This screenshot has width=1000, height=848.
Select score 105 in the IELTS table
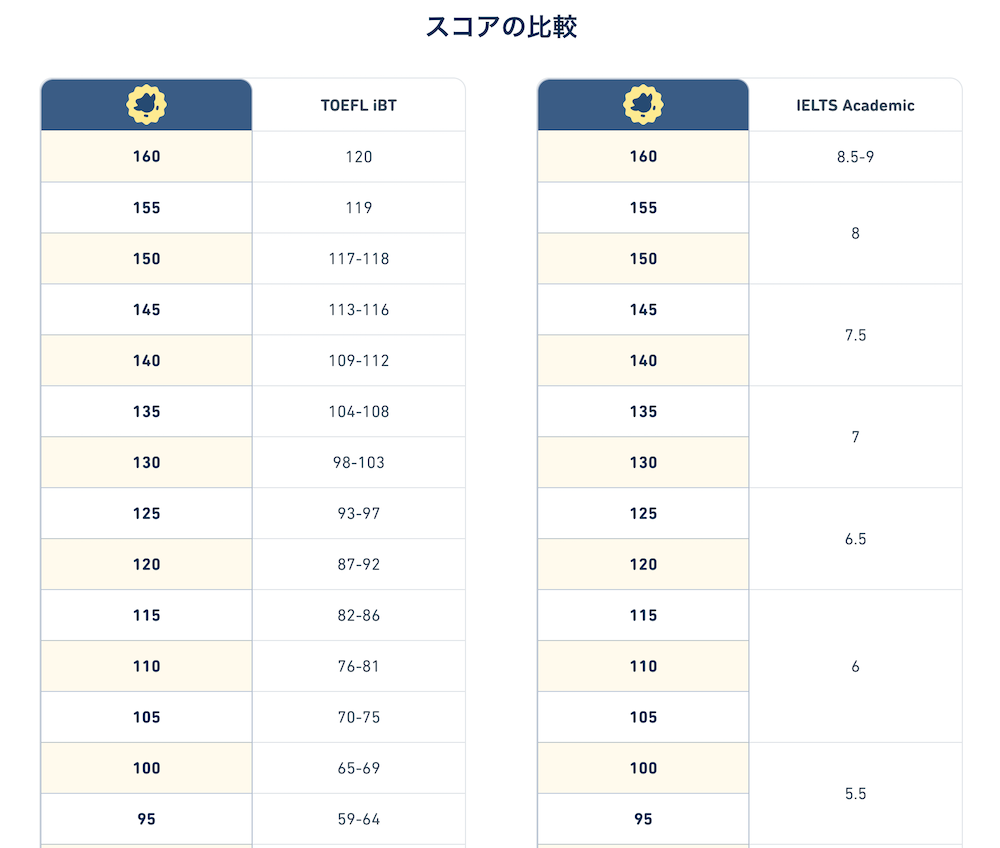(x=643, y=717)
